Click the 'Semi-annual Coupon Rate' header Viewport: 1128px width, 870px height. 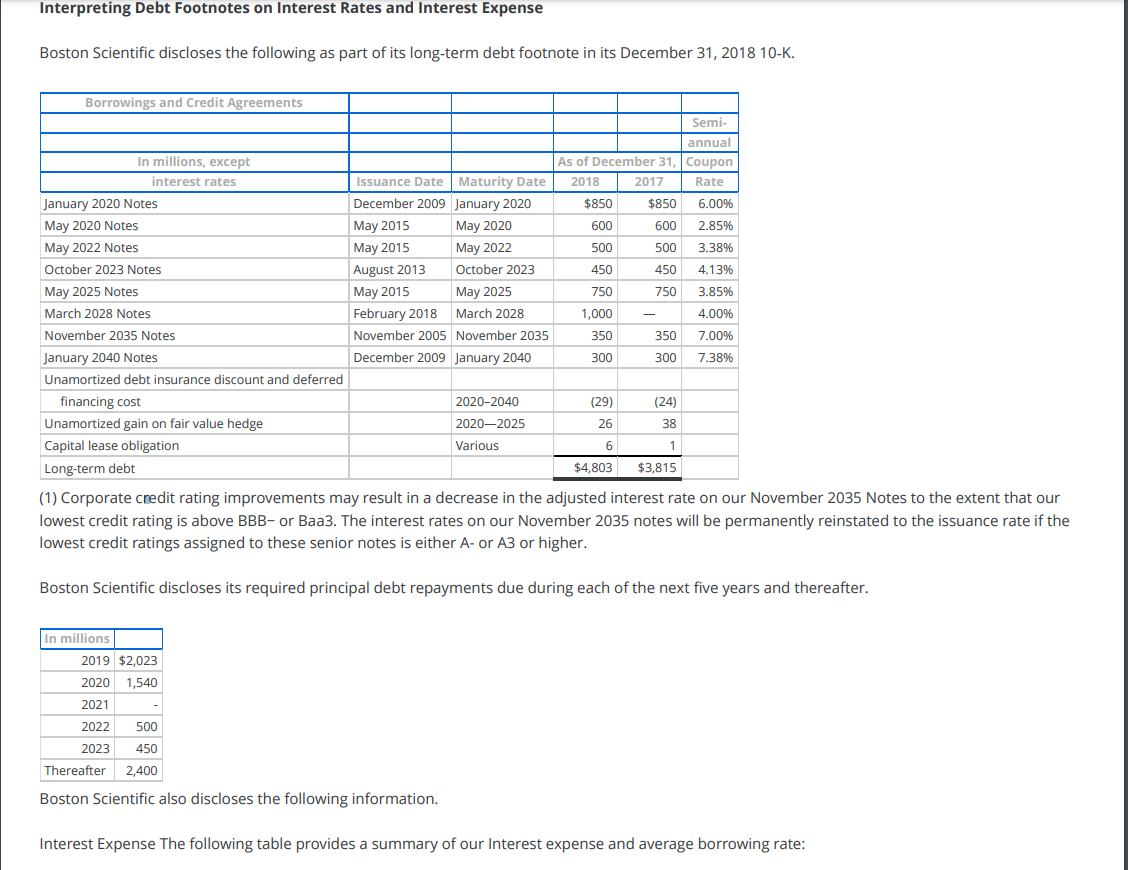[x=709, y=142]
